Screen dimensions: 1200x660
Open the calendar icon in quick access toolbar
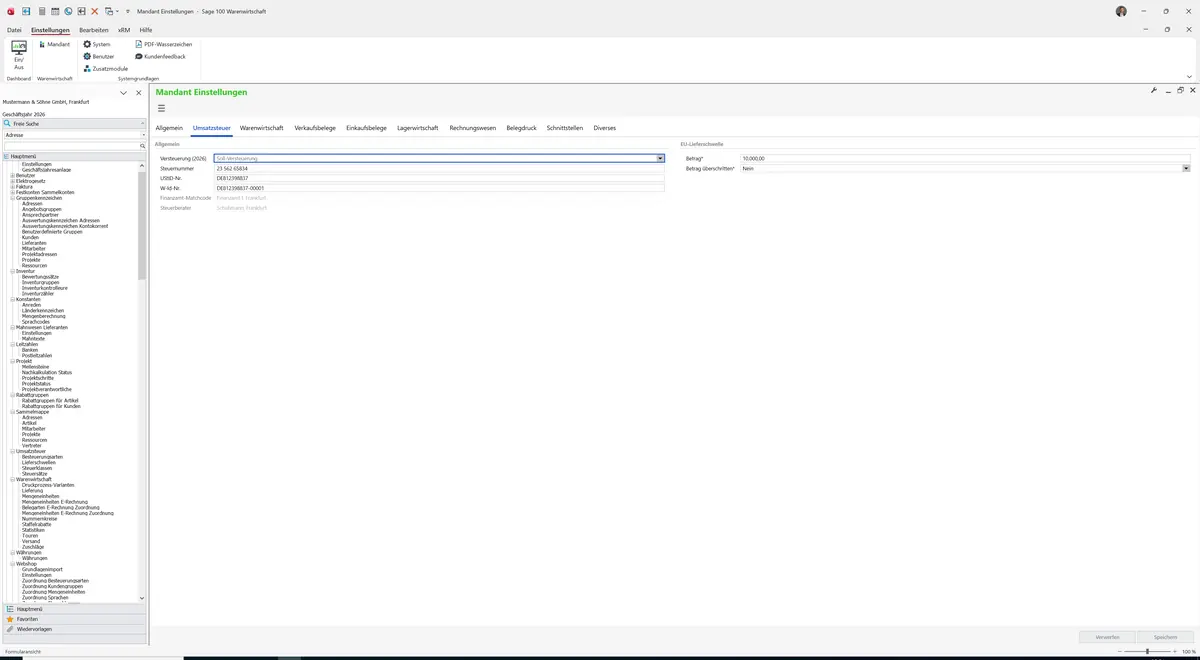tap(54, 11)
